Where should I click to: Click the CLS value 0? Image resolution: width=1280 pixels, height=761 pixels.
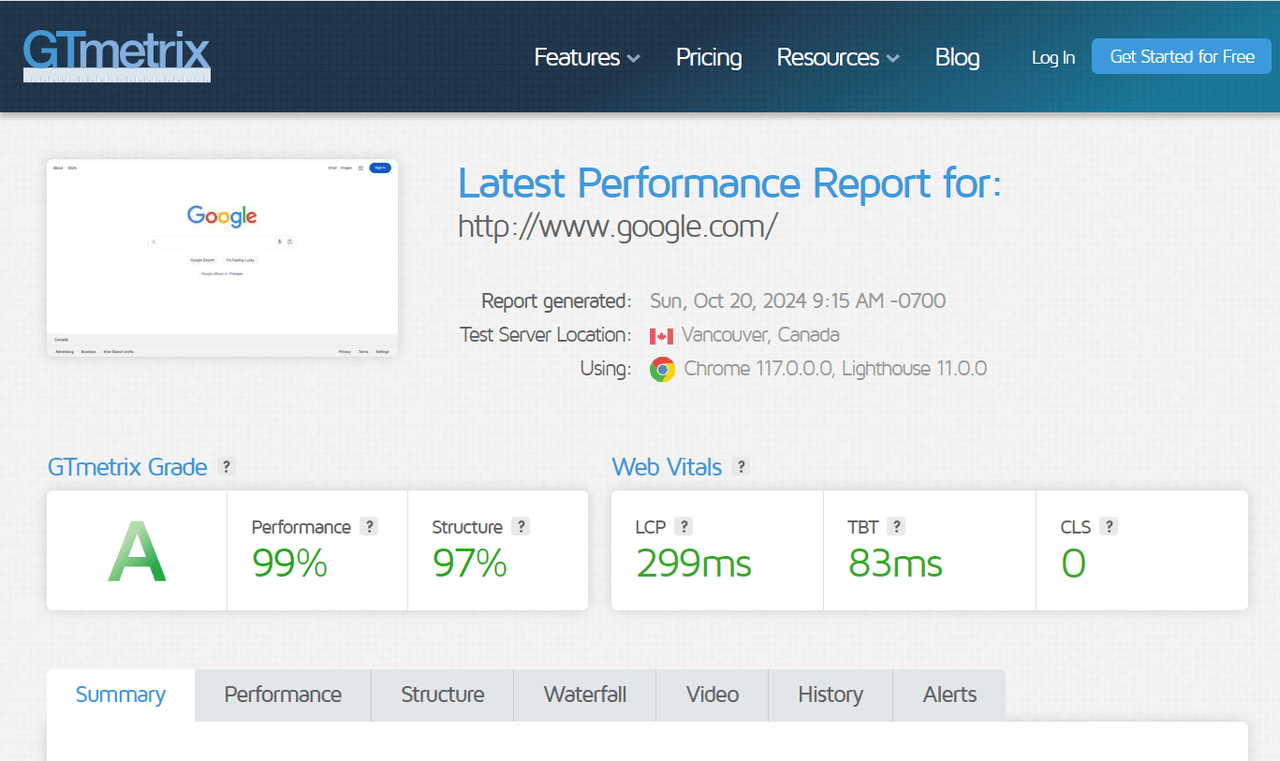tap(1073, 564)
